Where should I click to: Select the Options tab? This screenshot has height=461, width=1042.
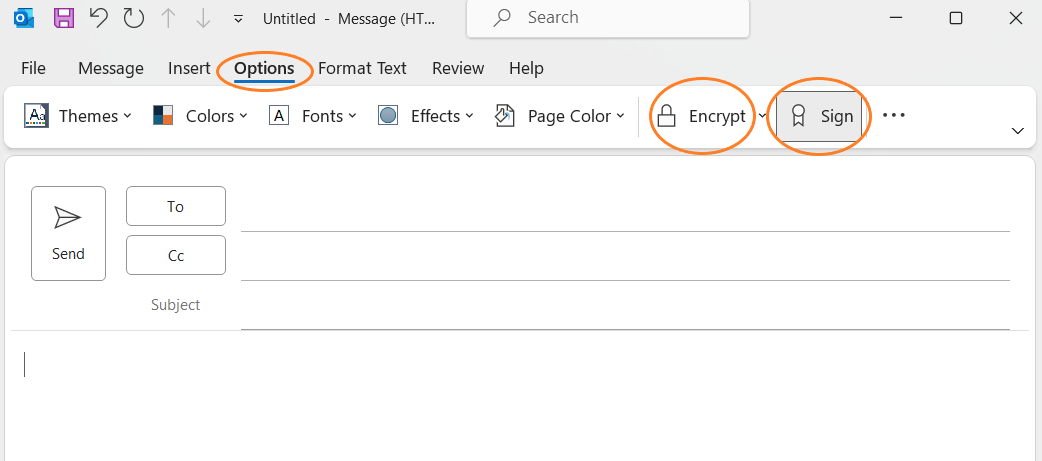(264, 68)
